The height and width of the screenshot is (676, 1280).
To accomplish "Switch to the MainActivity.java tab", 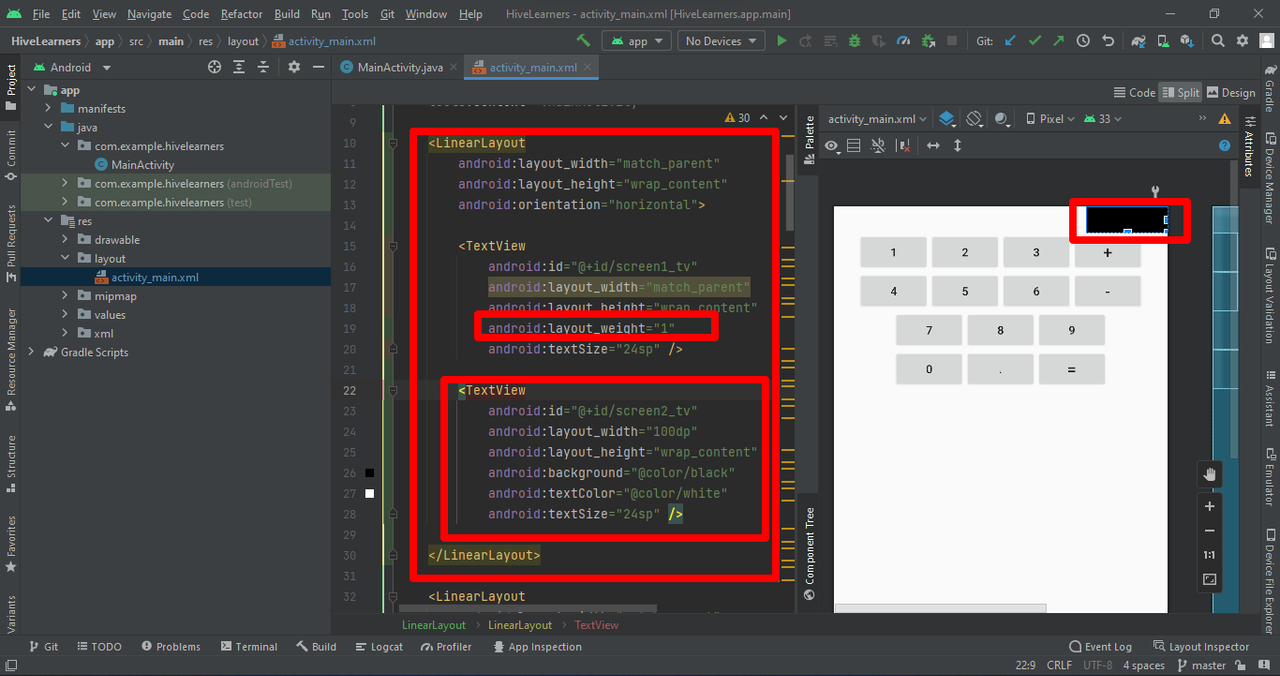I will coord(399,67).
